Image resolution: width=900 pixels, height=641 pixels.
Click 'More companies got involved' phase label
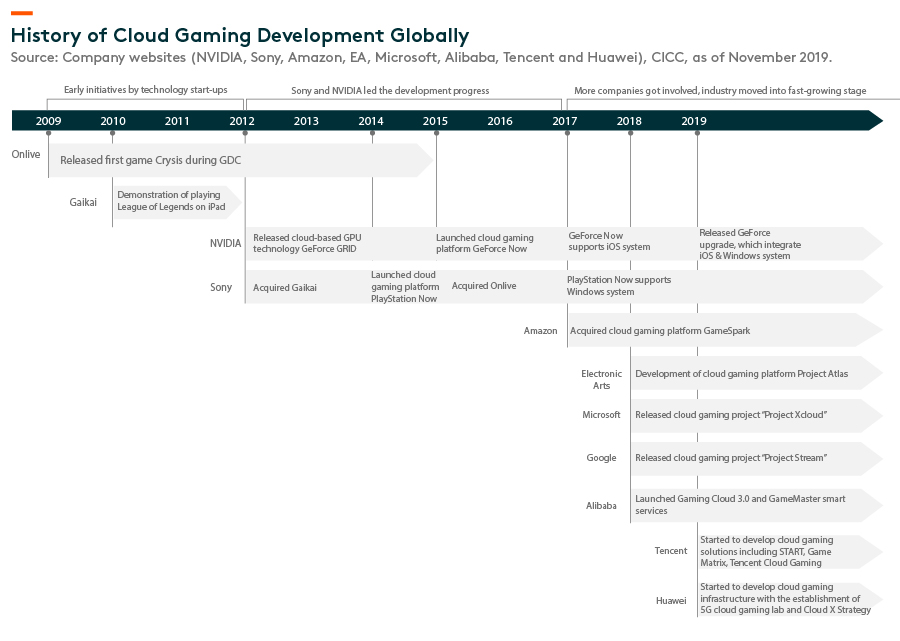click(720, 91)
